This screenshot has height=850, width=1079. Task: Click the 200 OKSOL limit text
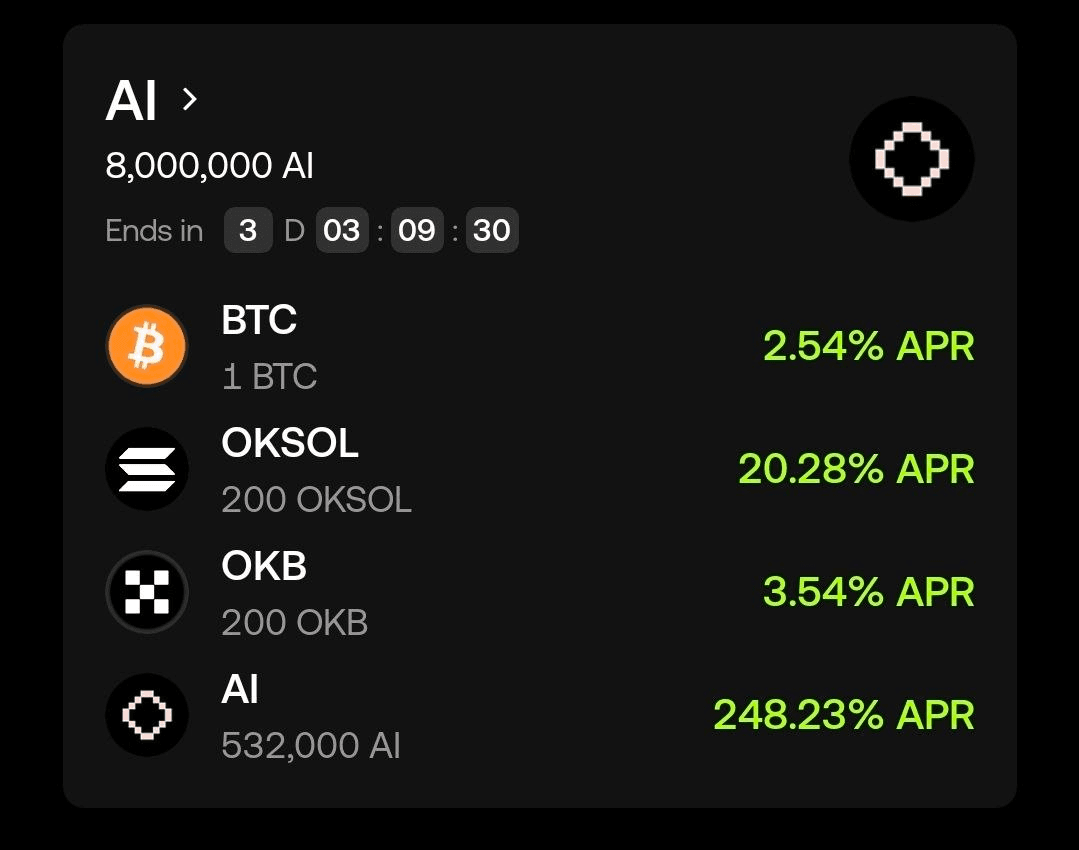click(317, 499)
